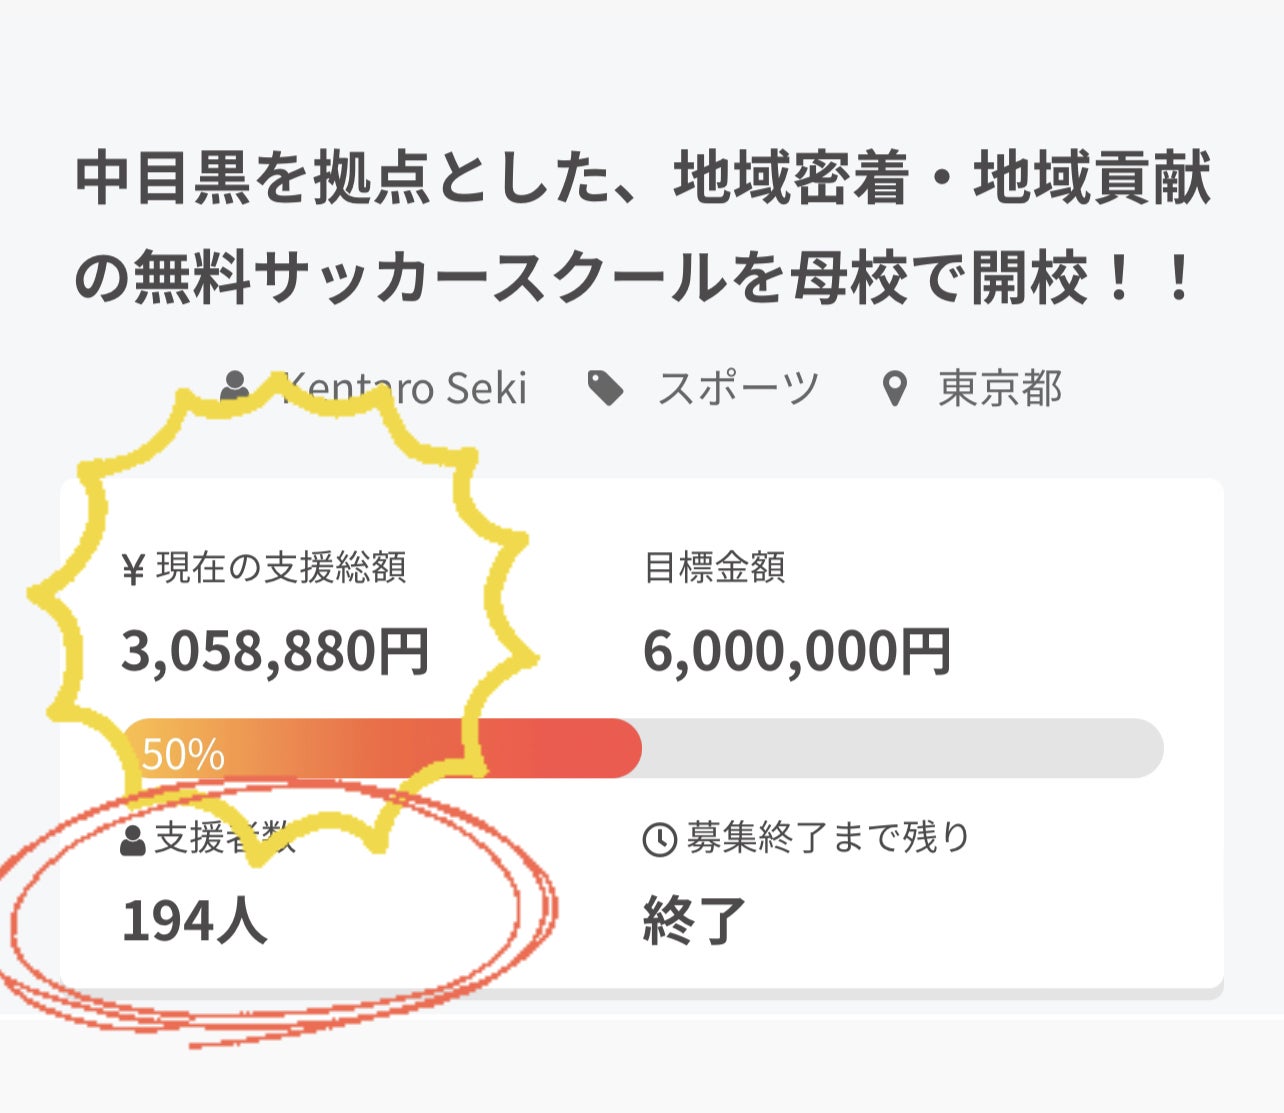Open the スポーツ category link

pyautogui.click(x=738, y=388)
